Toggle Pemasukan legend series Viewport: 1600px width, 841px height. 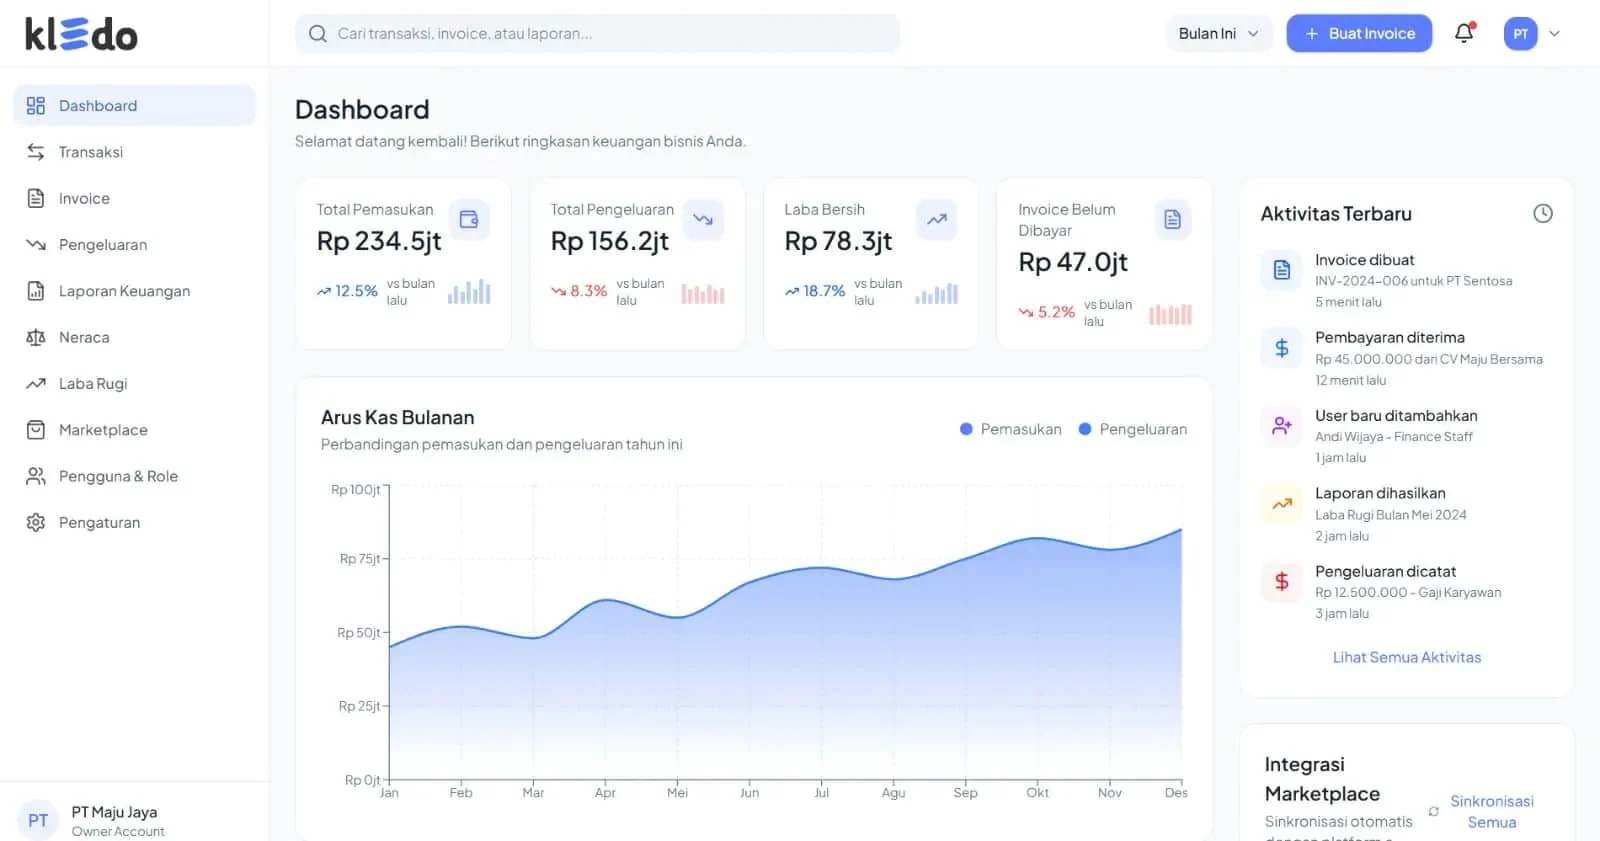pos(1011,429)
